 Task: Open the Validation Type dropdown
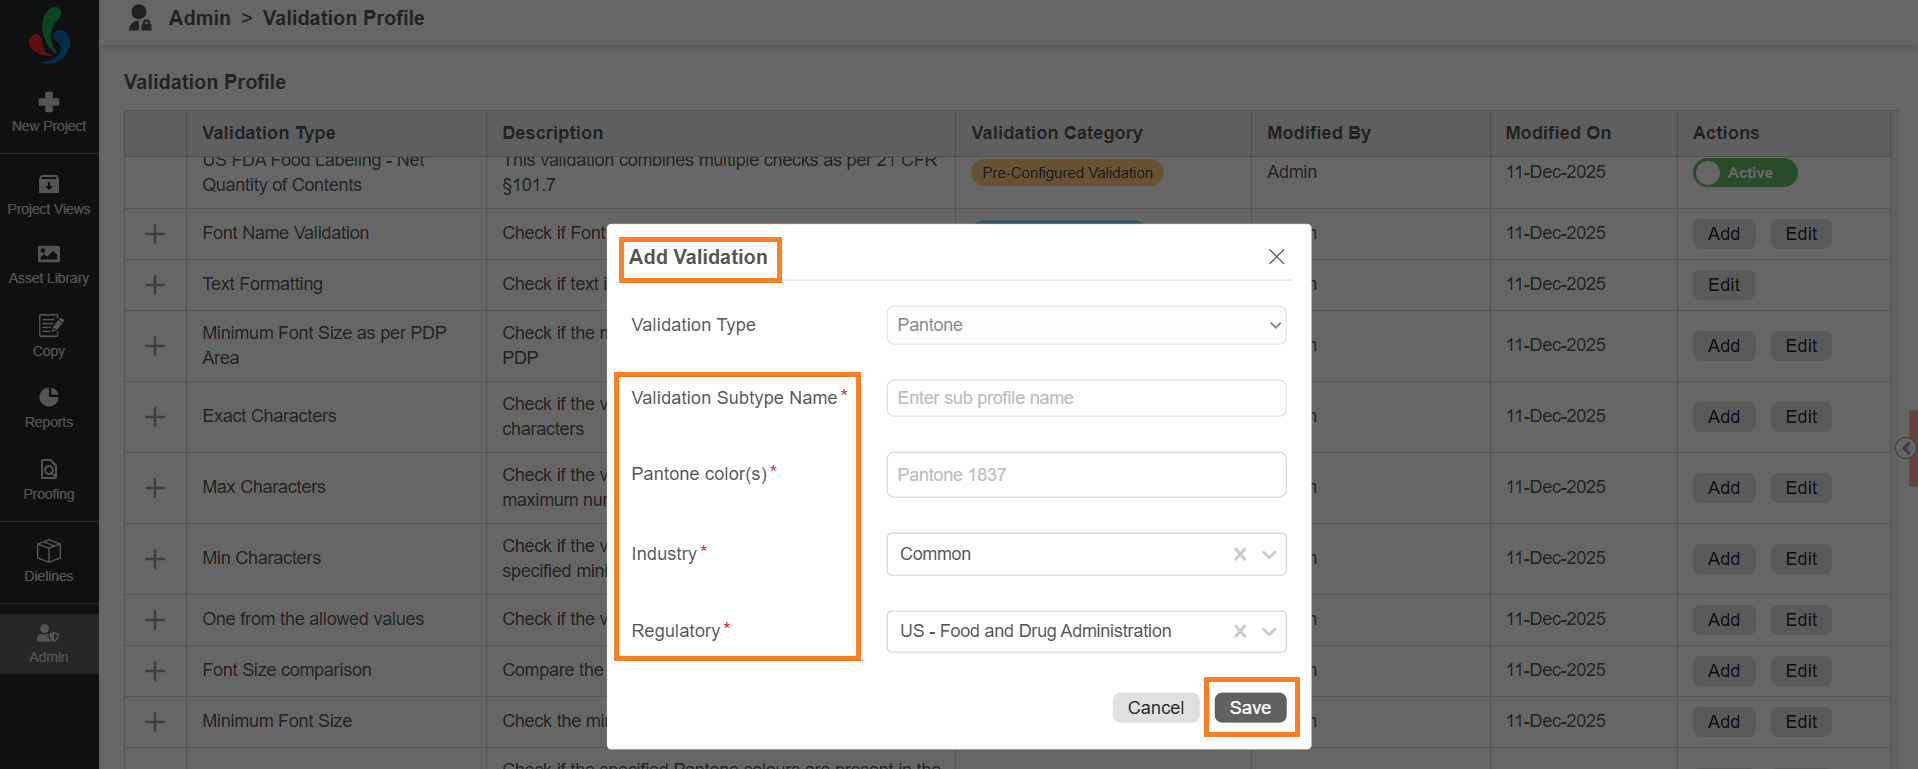click(1086, 325)
